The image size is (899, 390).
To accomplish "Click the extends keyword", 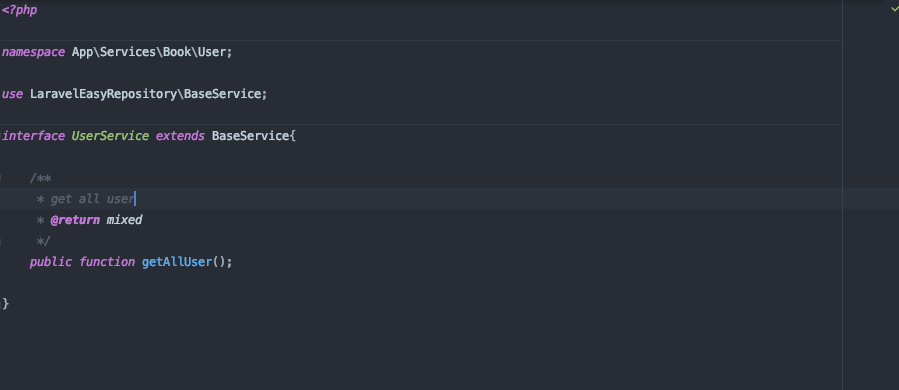I will (x=180, y=136).
